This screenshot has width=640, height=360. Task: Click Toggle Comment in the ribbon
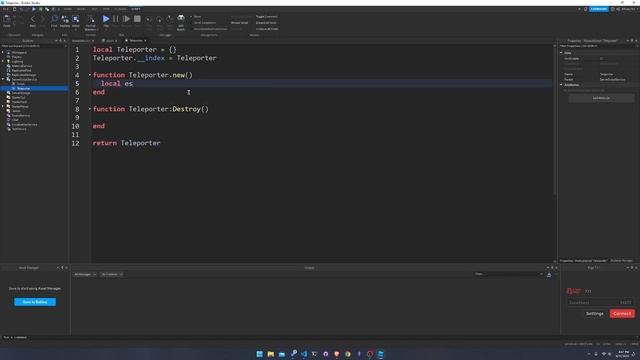[x=267, y=17]
